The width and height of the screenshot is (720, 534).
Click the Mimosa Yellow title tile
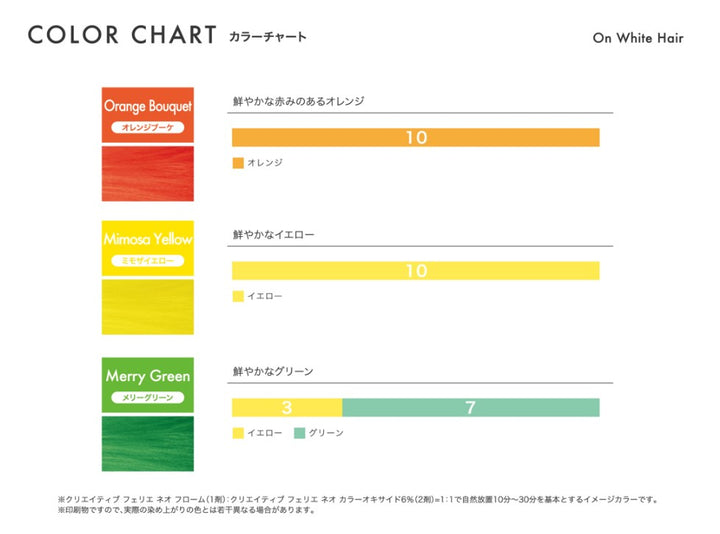click(147, 240)
